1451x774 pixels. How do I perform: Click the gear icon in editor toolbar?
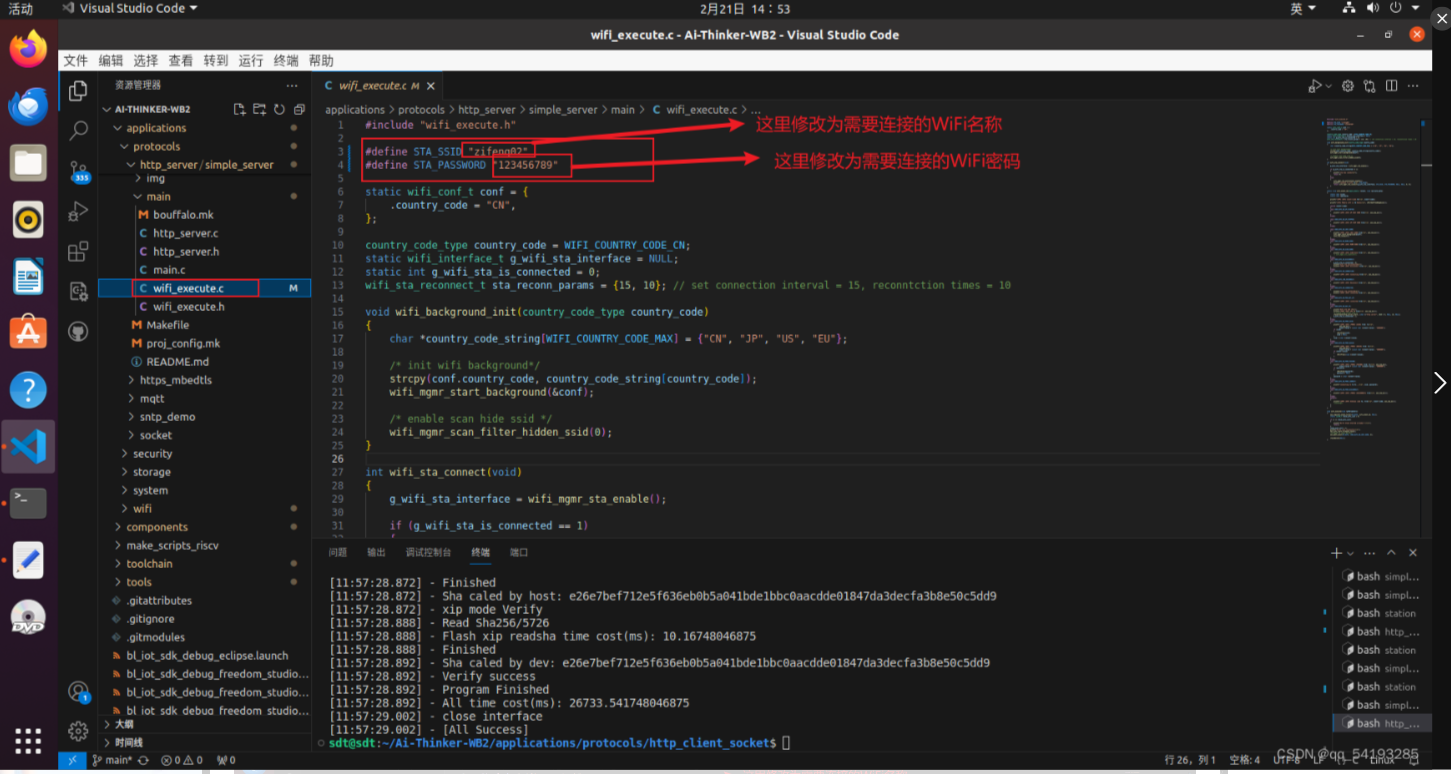tap(1348, 86)
